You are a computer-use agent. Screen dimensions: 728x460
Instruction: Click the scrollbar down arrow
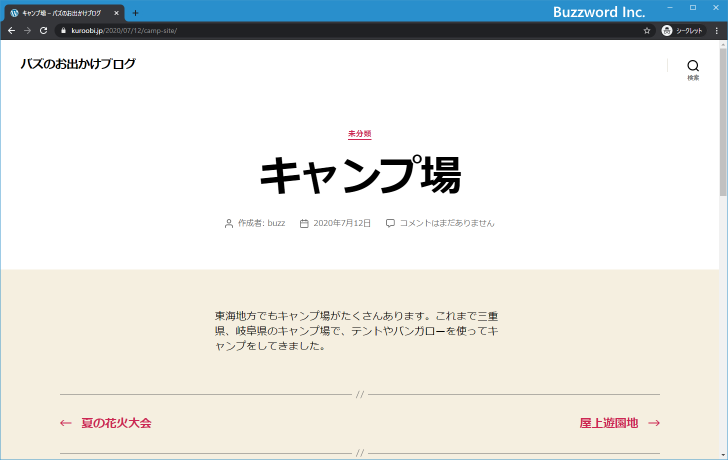tap(723, 455)
